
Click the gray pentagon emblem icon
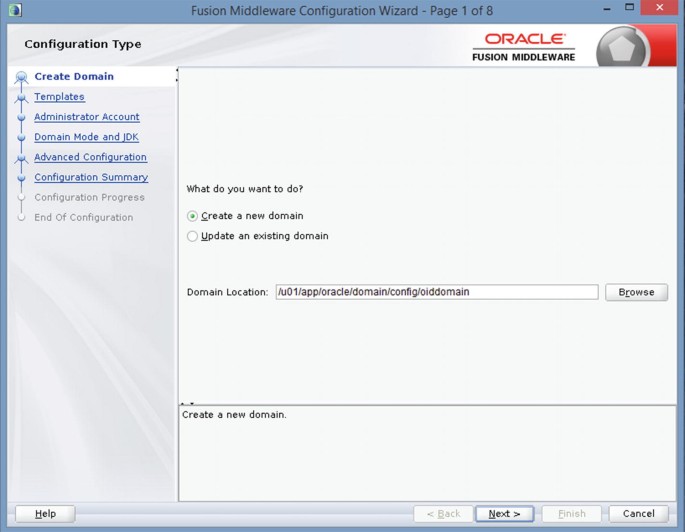(x=621, y=48)
